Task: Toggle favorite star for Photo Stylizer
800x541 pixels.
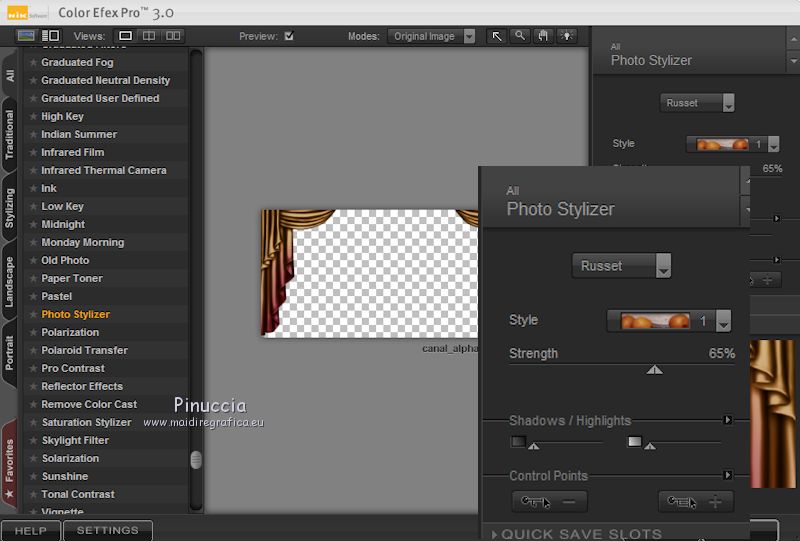Action: [33, 314]
